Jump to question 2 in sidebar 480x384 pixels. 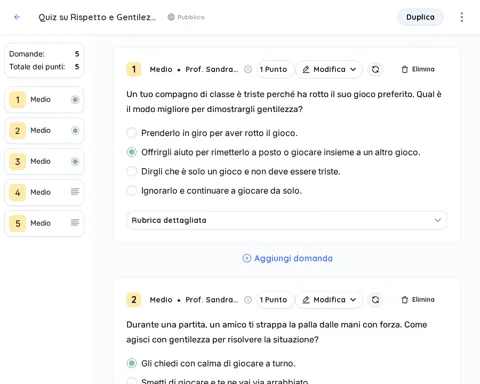(44, 131)
